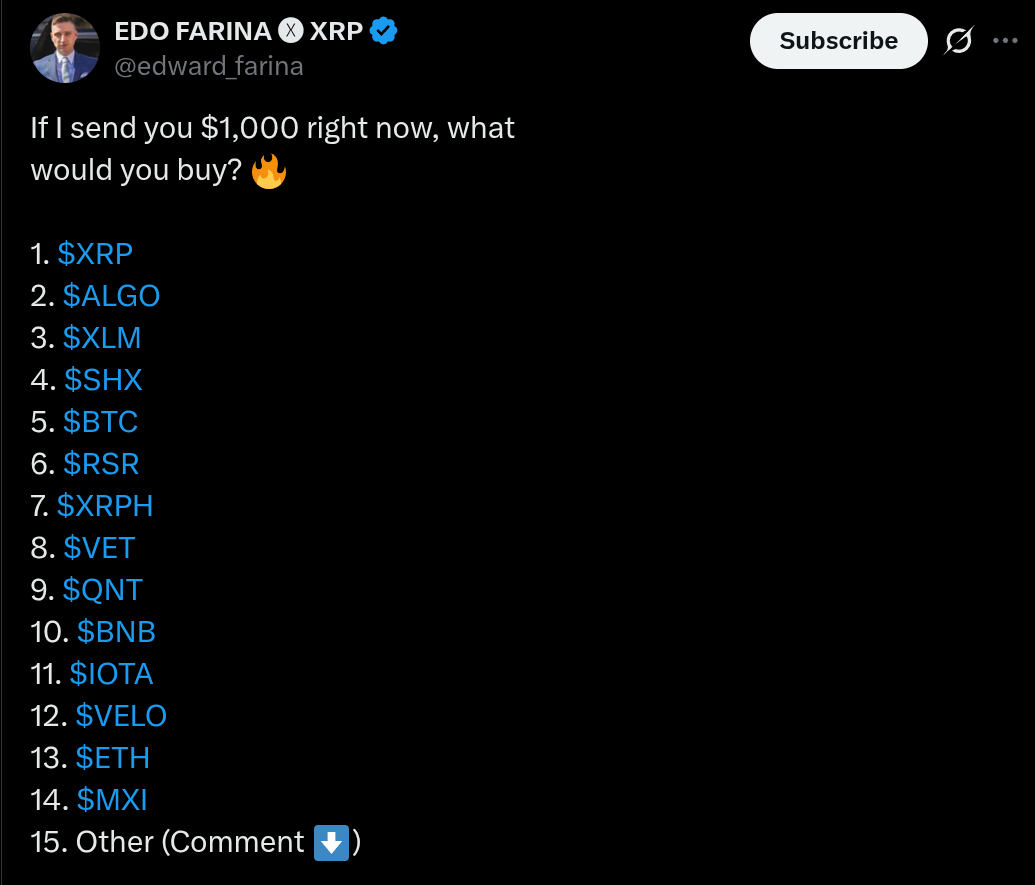The height and width of the screenshot is (885, 1035).
Task: Click the $XLM cashtag link
Action: click(x=102, y=338)
